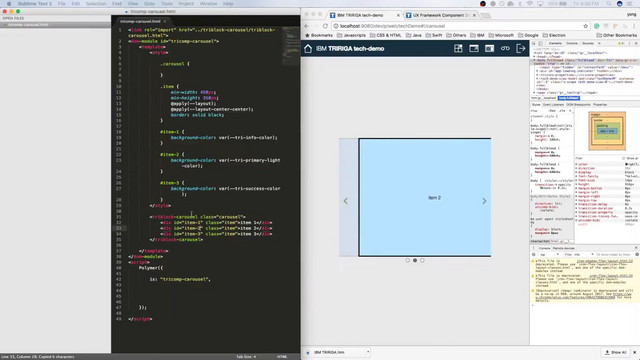Check the Show all checkbox in computed styles

point(624,158)
